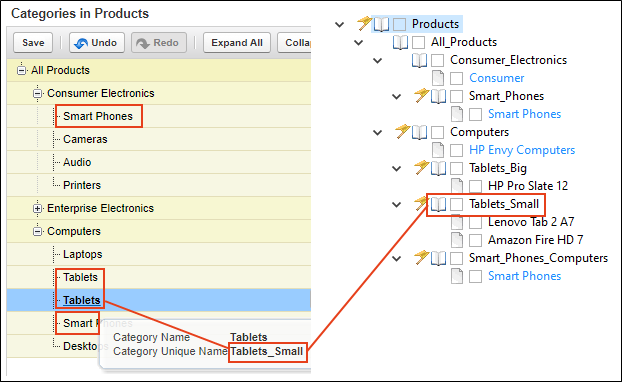Click the Products book icon
622x382 pixels.
tap(381, 24)
